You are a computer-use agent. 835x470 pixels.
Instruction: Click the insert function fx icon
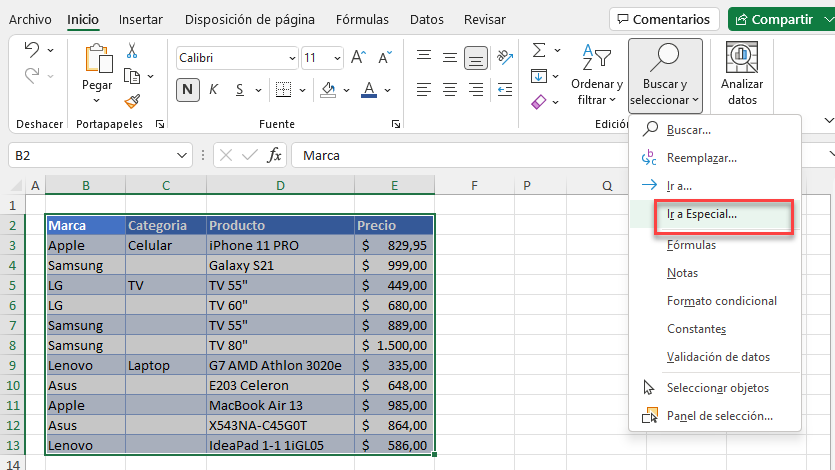point(274,155)
